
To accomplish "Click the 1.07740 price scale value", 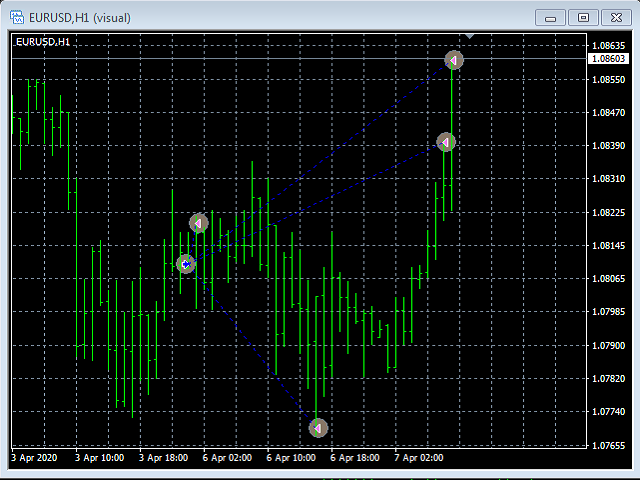I will pos(608,412).
